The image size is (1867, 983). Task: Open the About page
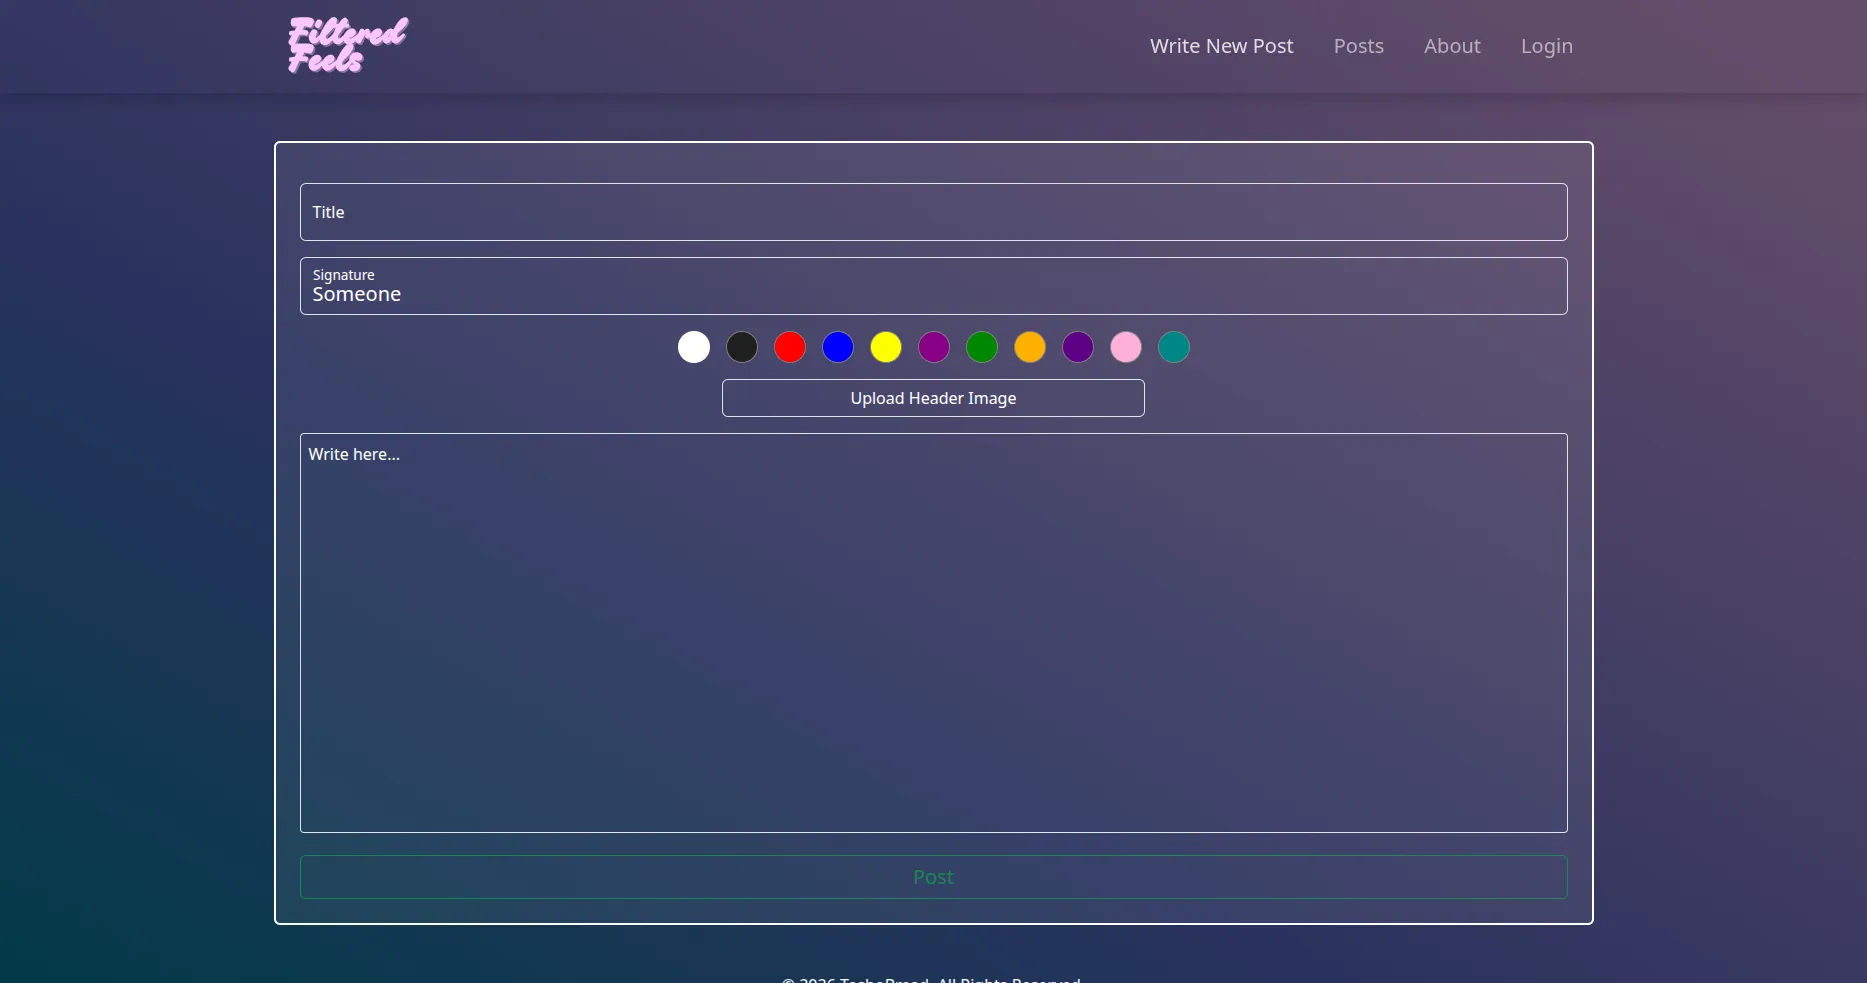tap(1452, 46)
